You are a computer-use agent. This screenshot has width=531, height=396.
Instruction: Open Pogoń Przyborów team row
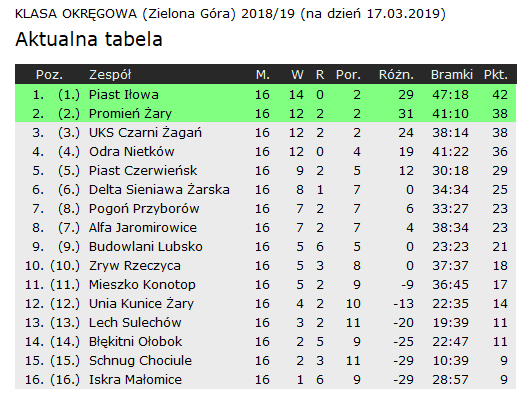pyautogui.click(x=266, y=209)
